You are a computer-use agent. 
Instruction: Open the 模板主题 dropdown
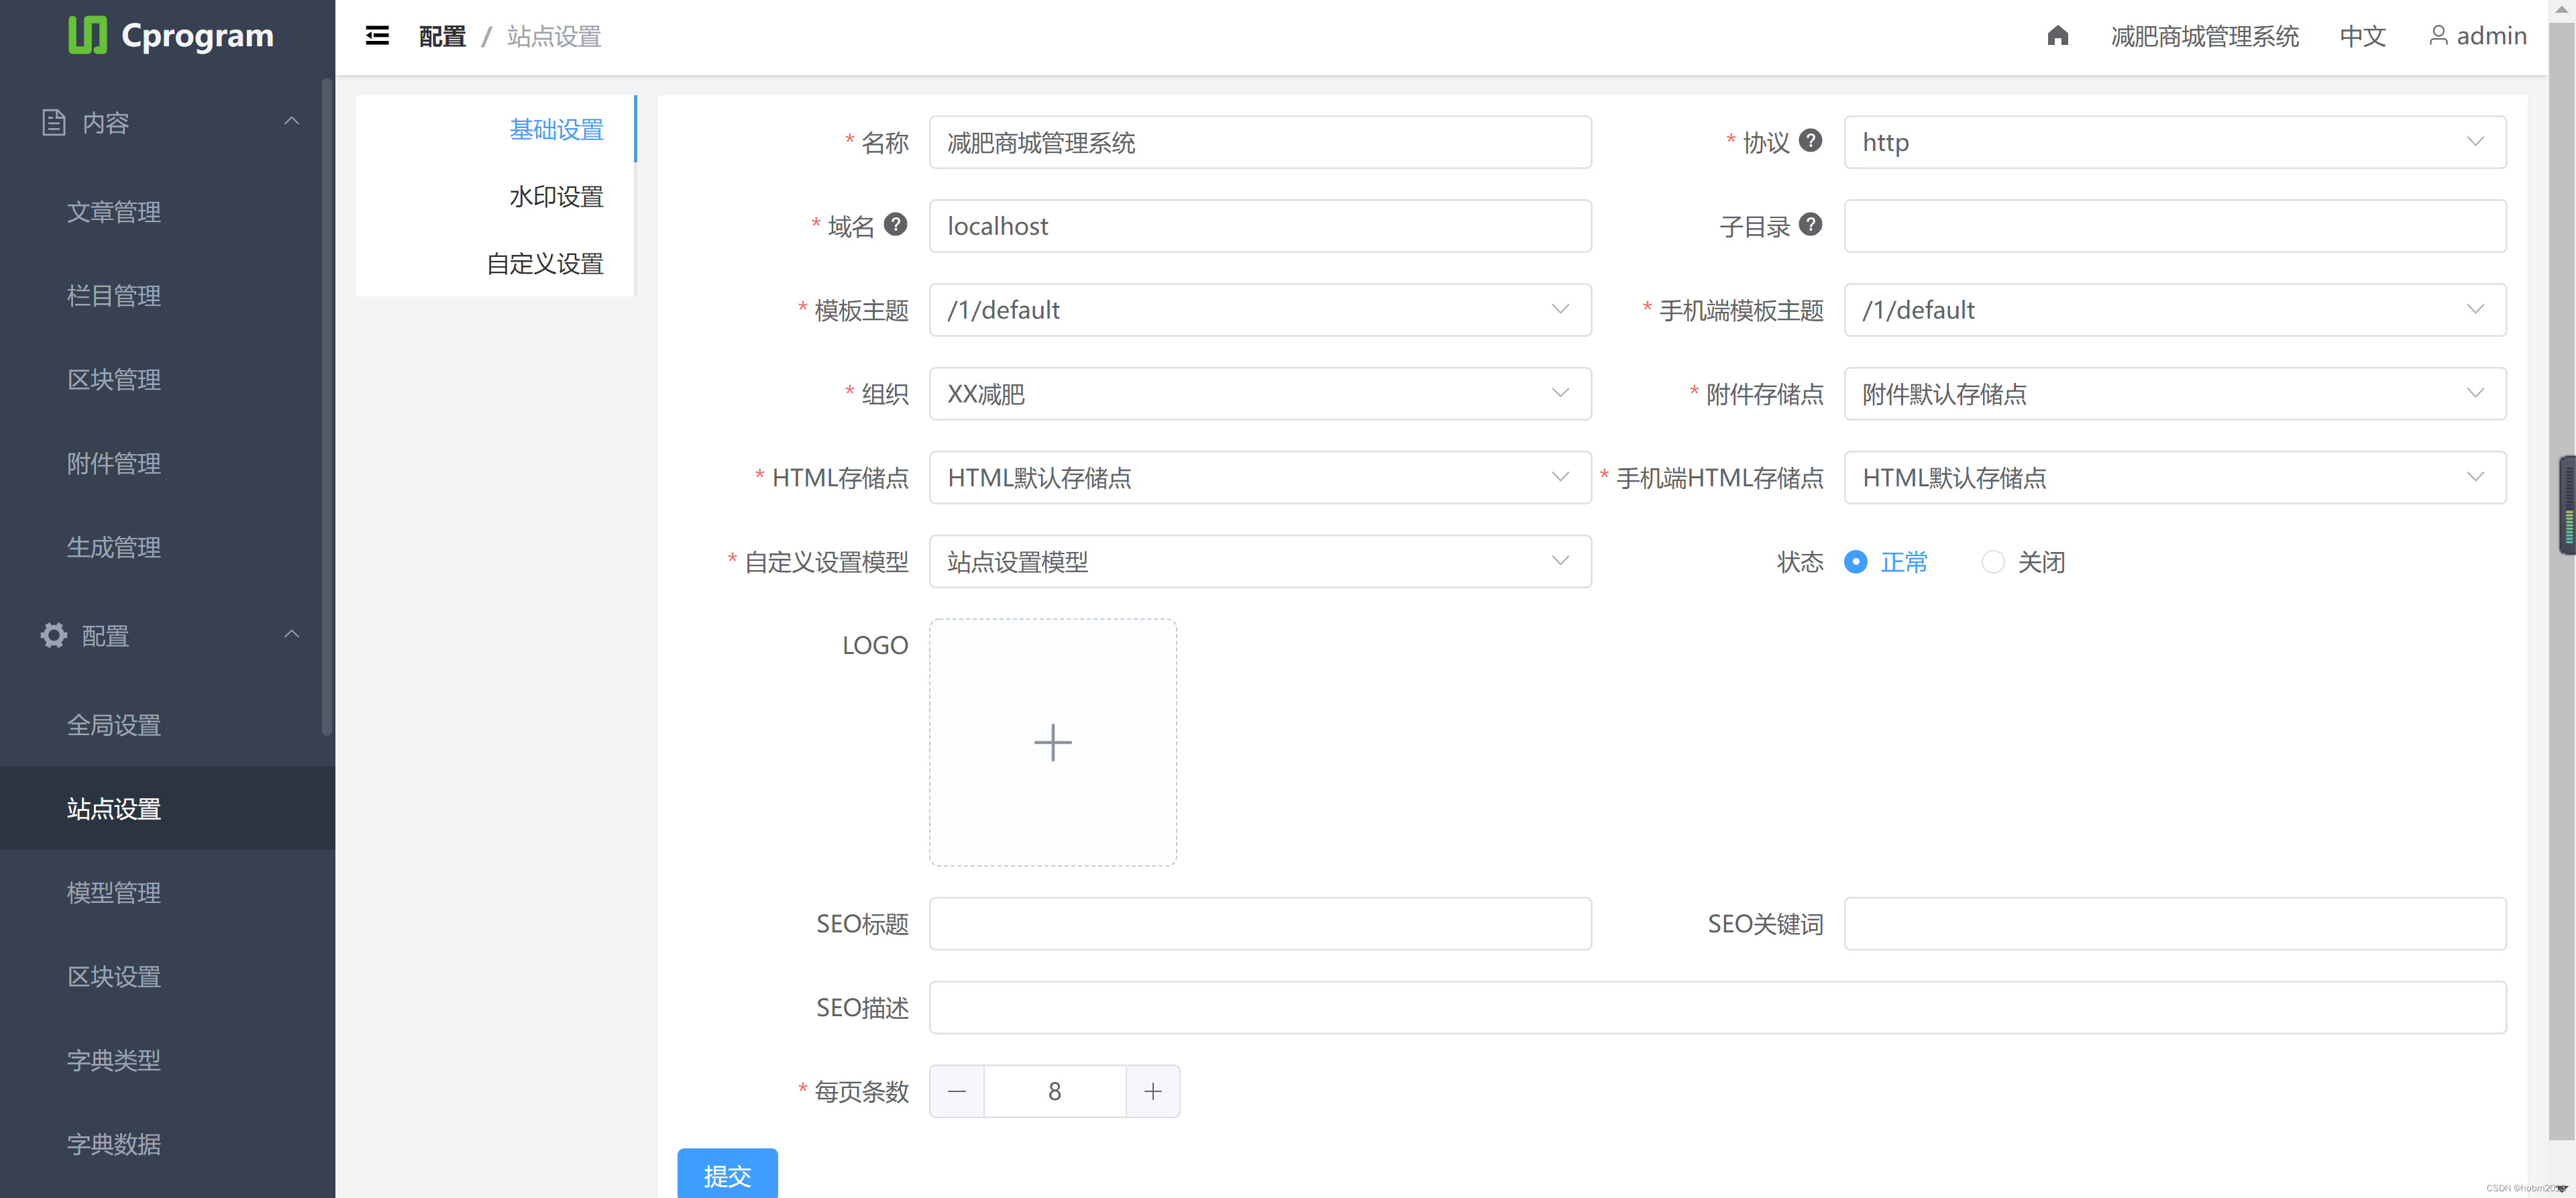[1260, 310]
